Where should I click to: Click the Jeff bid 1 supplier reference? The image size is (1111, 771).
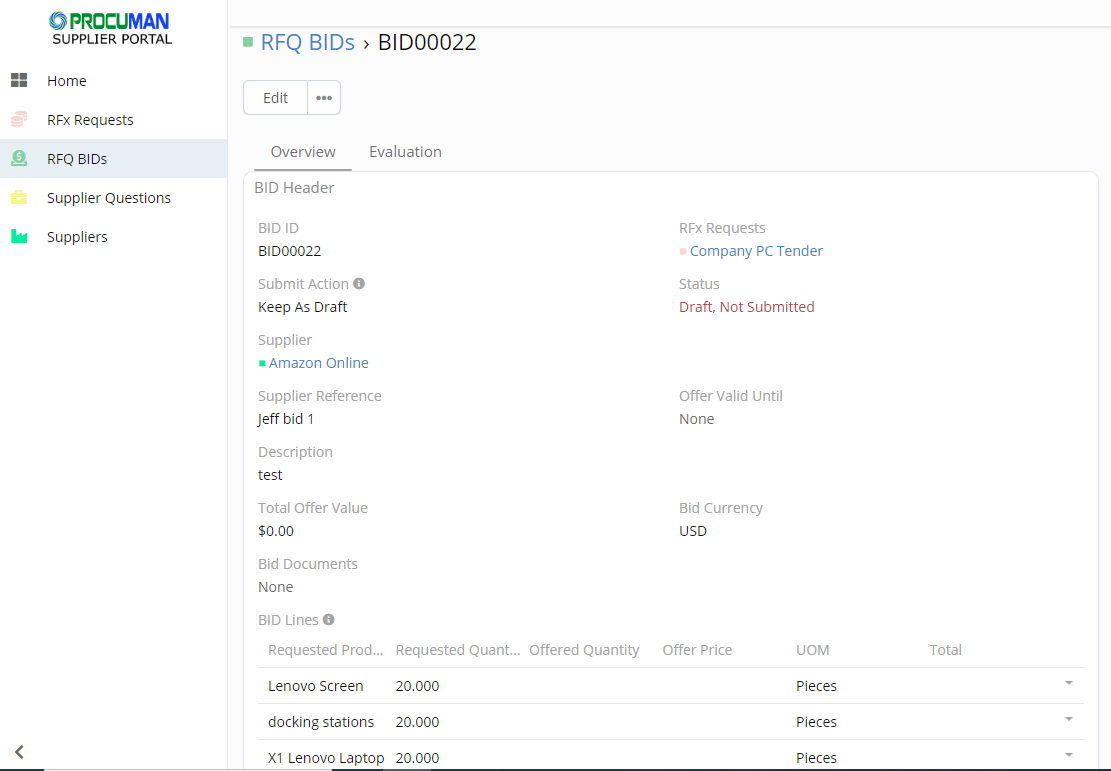286,419
